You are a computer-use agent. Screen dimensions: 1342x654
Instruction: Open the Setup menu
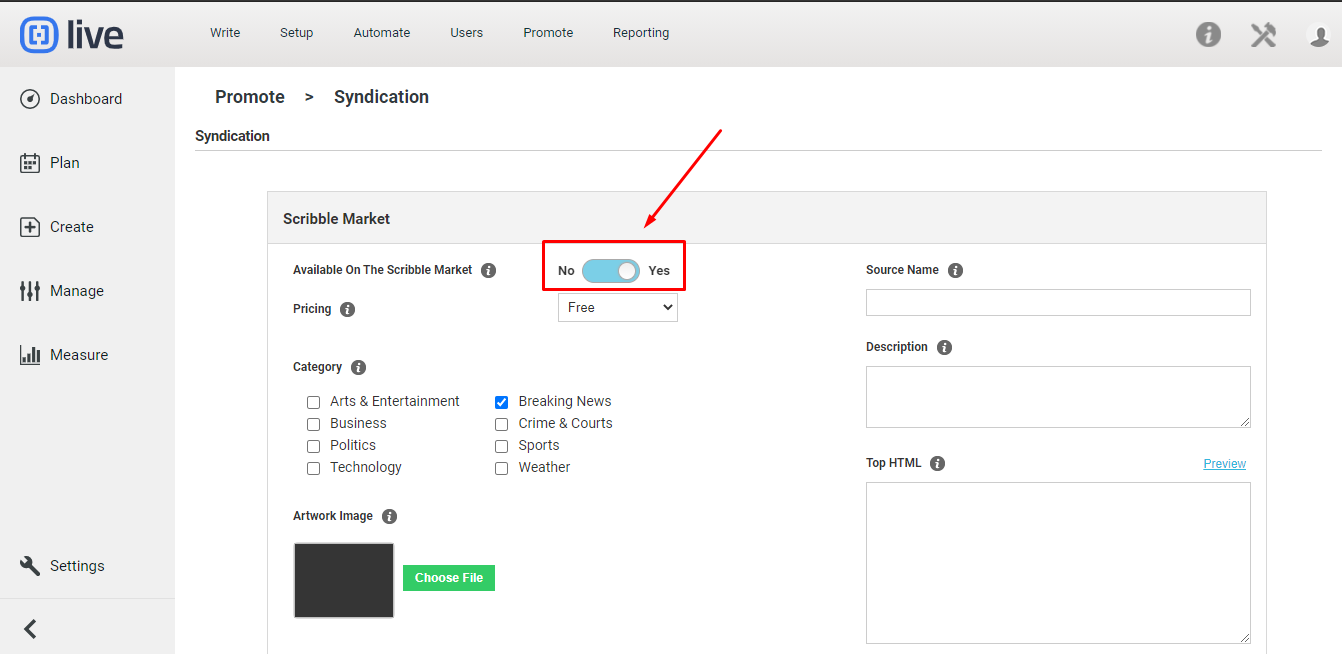point(297,33)
